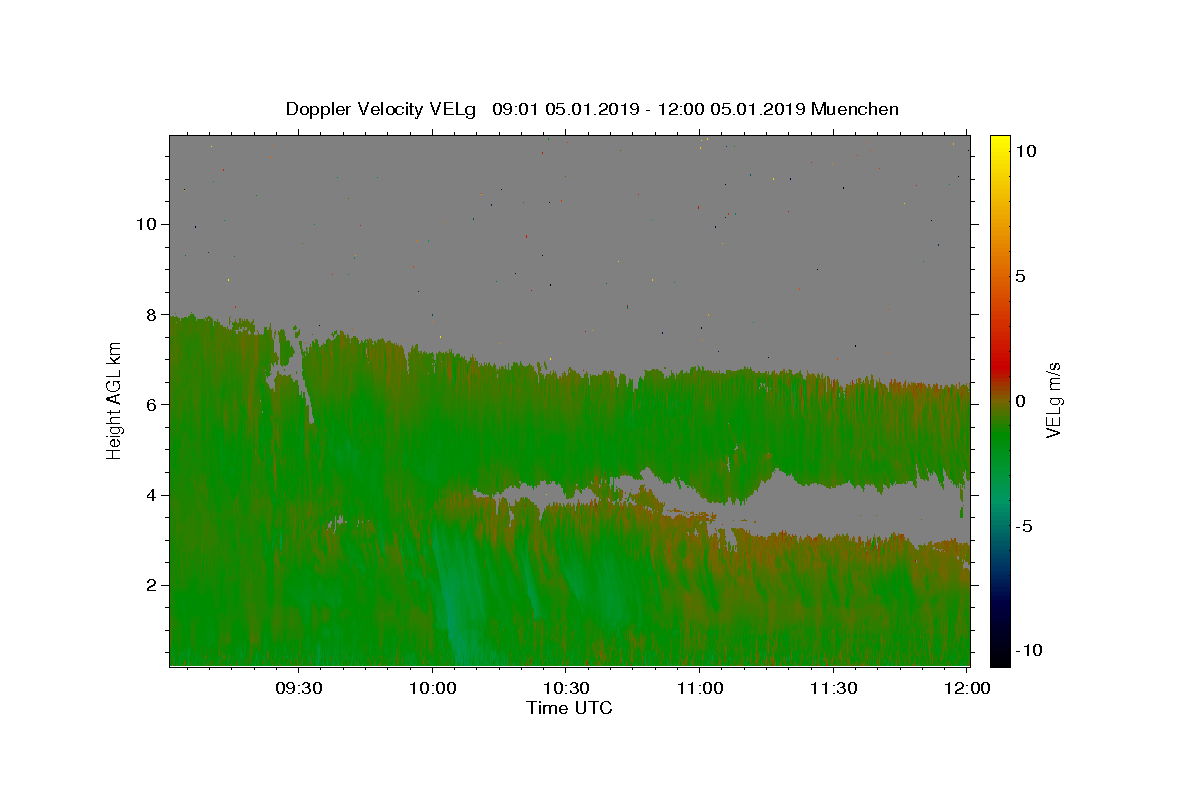Click the black bottom of the colorbar
Viewport: 1200px width, 800px height.
click(1000, 655)
